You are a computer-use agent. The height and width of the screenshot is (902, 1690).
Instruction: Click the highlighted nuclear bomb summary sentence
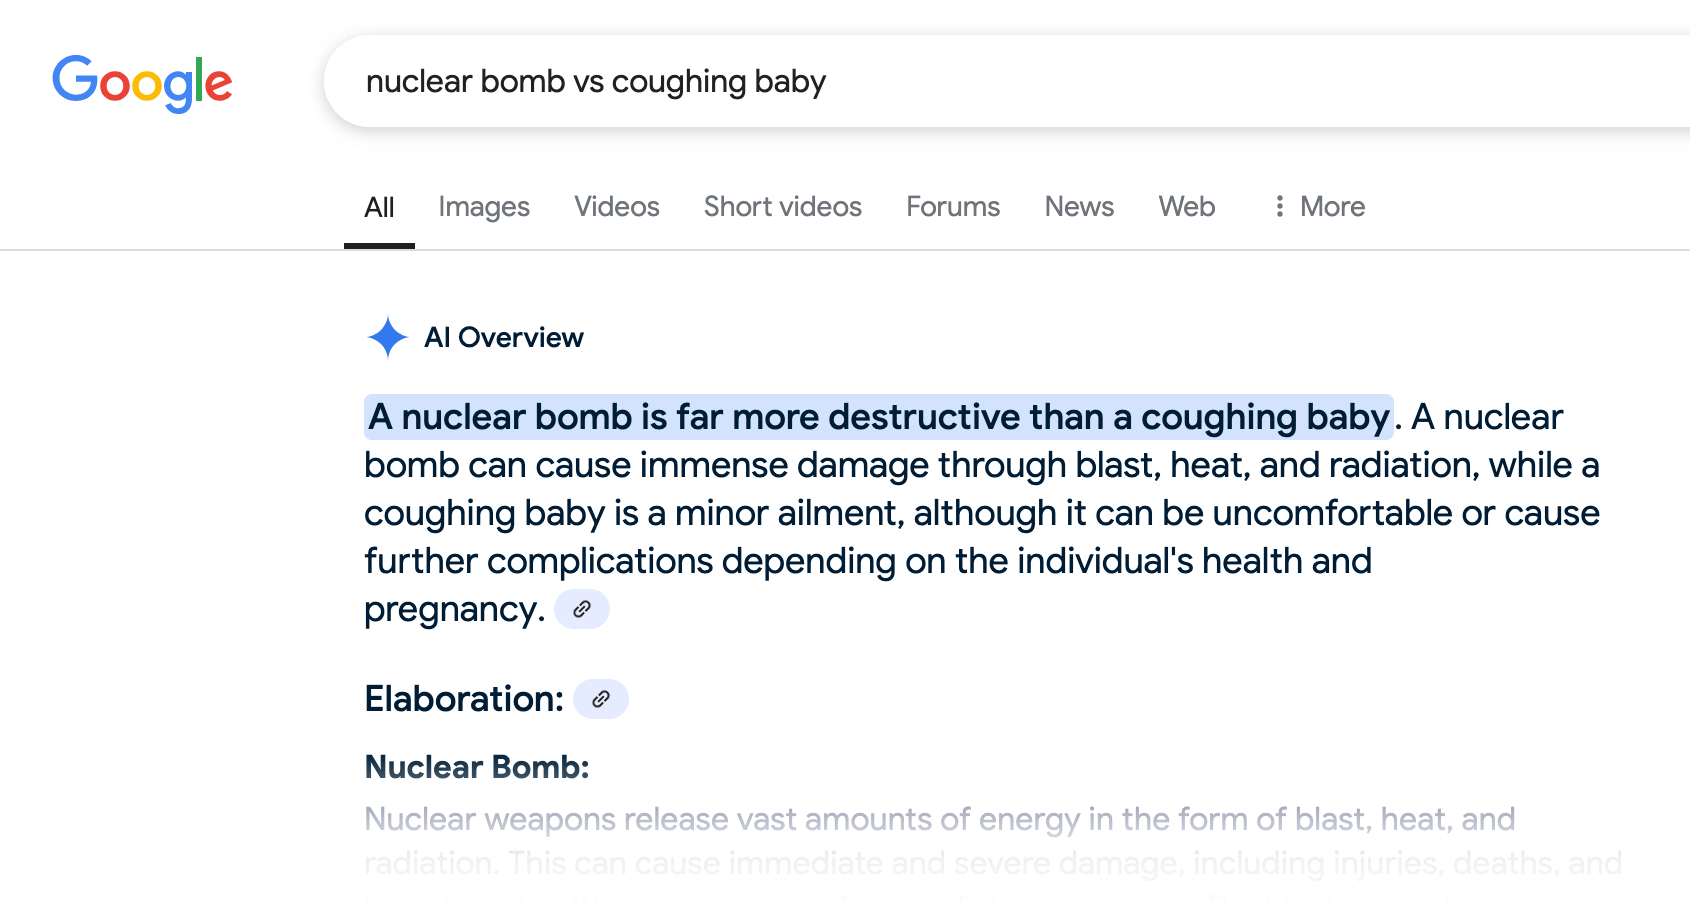pyautogui.click(x=878, y=417)
